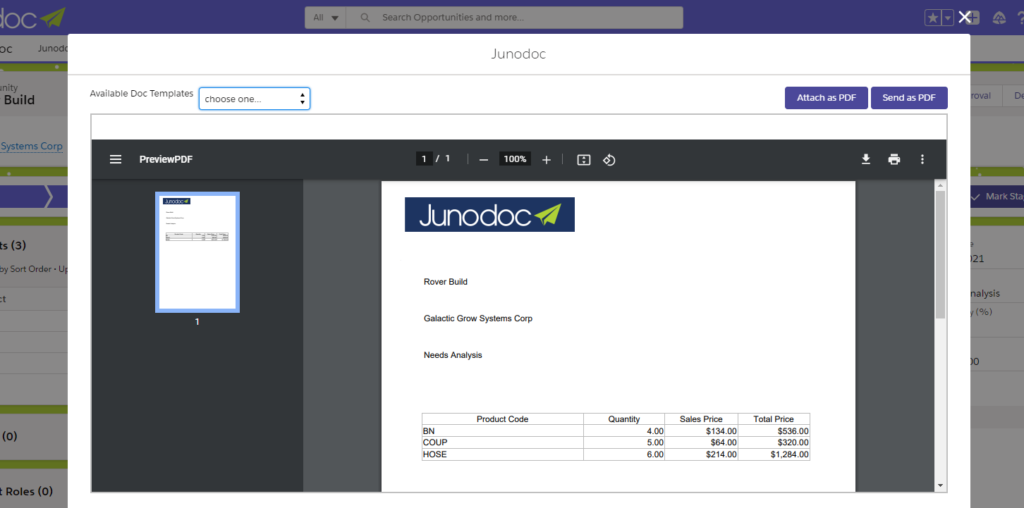Zoom out the PDF preview
The width and height of the screenshot is (1024, 508).
[483, 160]
